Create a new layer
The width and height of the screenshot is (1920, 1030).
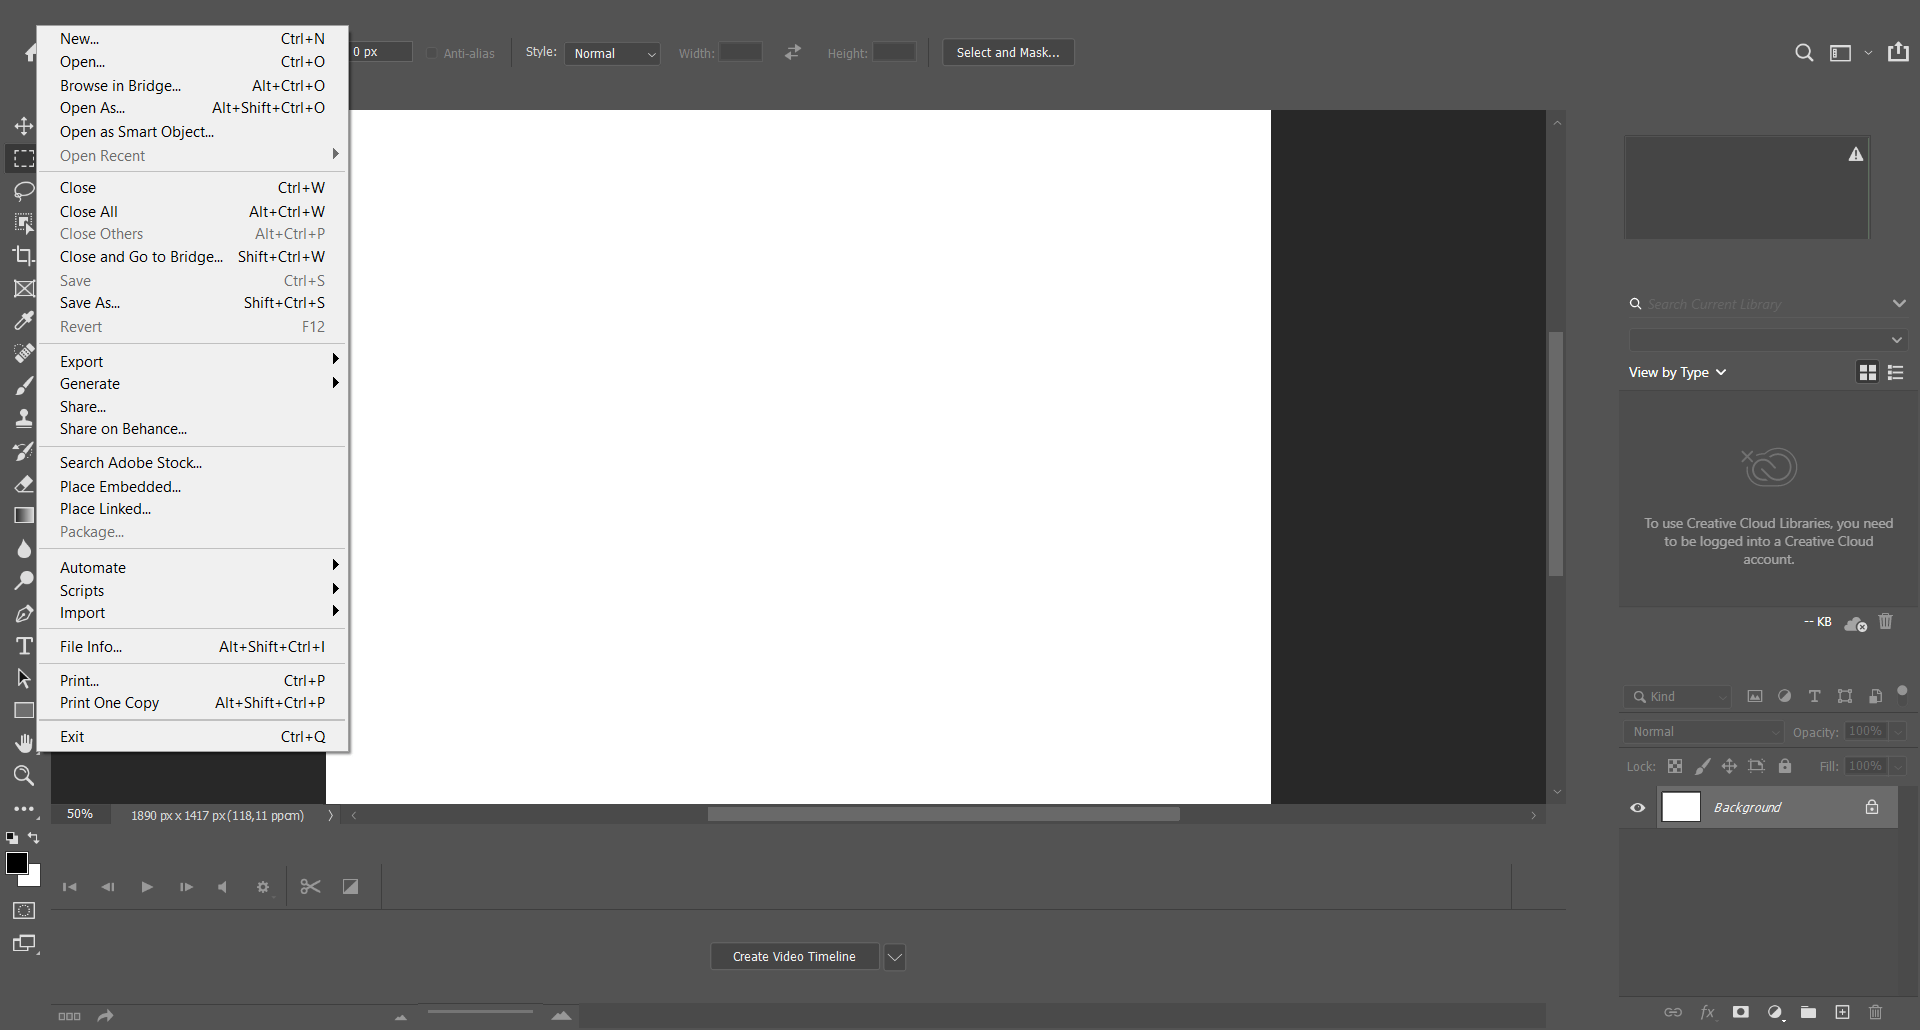tap(1843, 1012)
